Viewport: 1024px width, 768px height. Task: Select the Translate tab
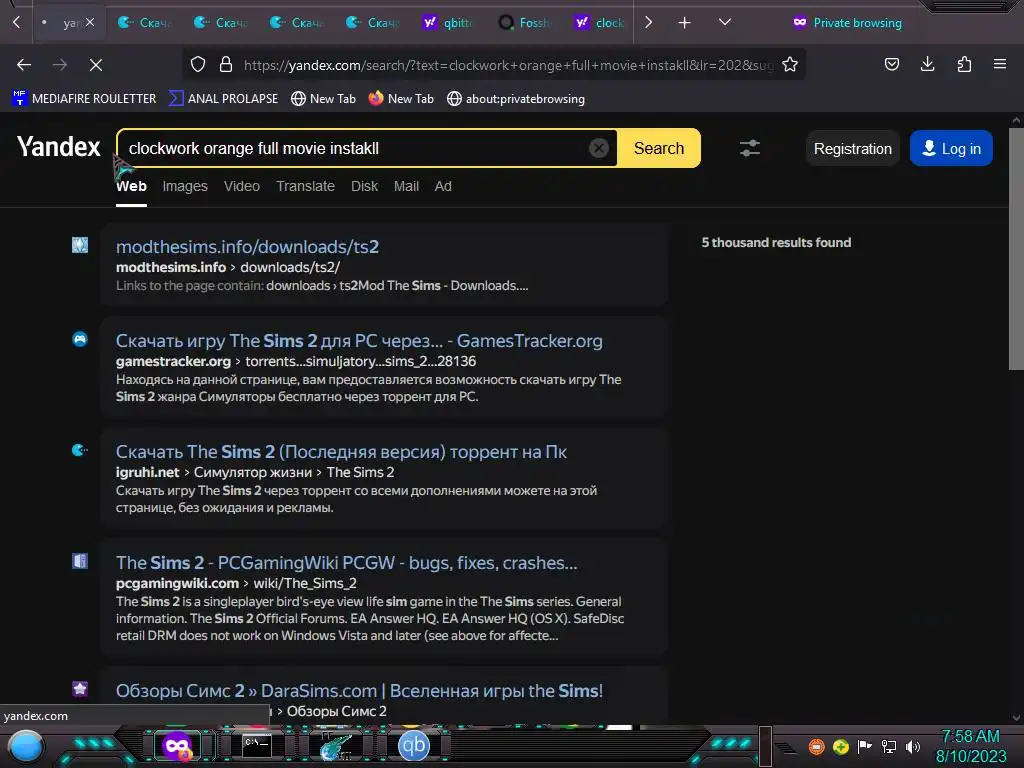point(305,187)
